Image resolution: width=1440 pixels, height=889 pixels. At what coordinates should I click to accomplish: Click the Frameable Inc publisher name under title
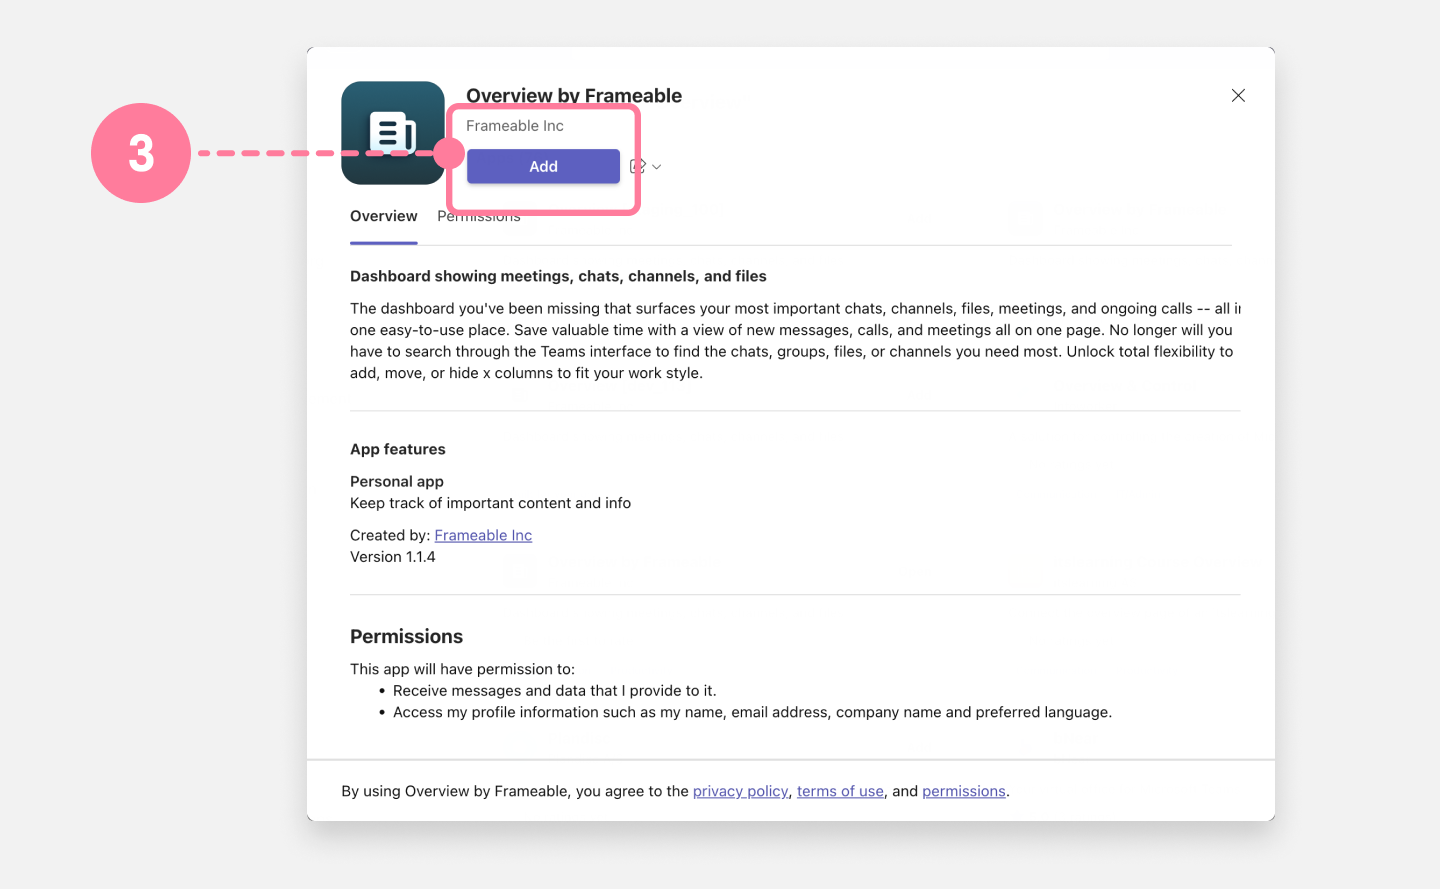(515, 126)
